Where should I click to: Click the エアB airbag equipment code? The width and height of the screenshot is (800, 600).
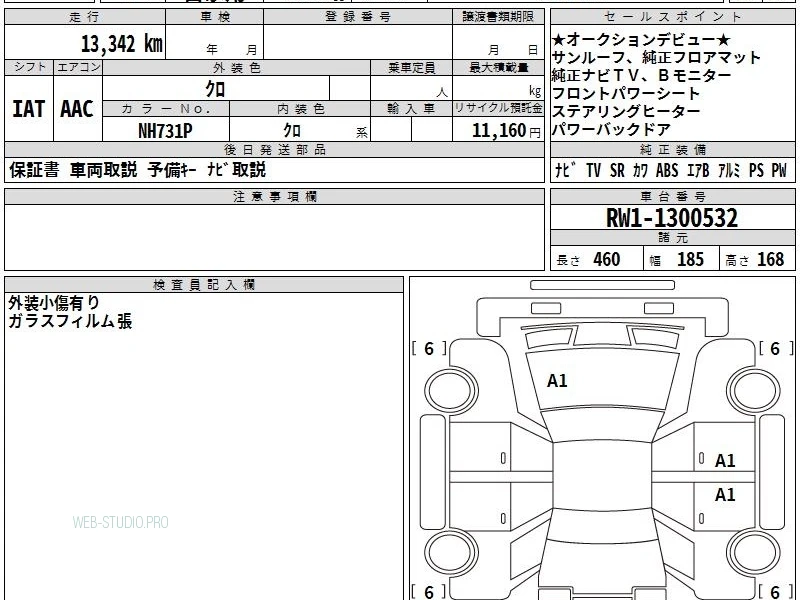pyautogui.click(x=698, y=170)
